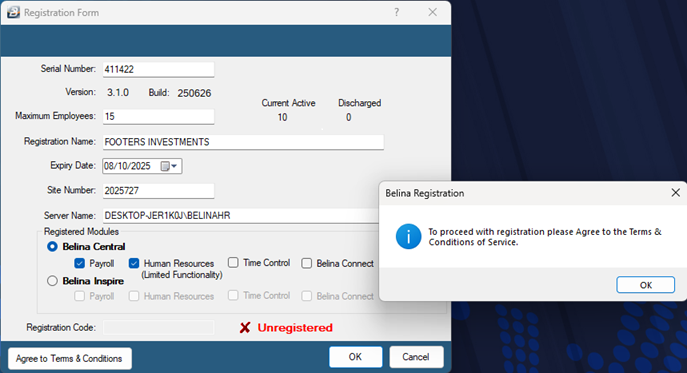Viewport: 687px width, 373px height.
Task: Check Time Control under Belina Inspire
Action: click(x=233, y=295)
